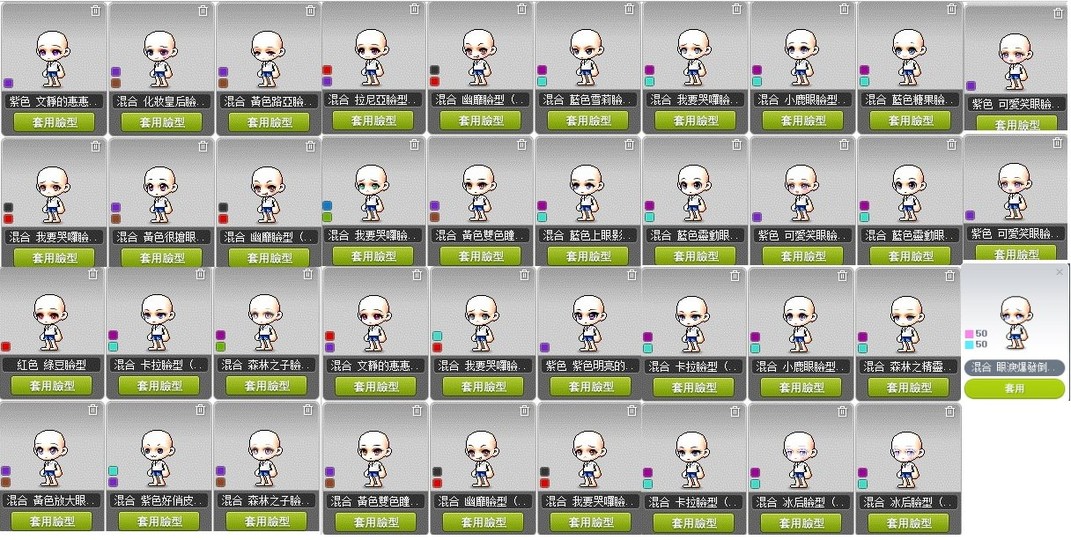Select purple swatch on 紫色 文靜的惠惠 card
This screenshot has width=1071, height=540.
[8, 83]
